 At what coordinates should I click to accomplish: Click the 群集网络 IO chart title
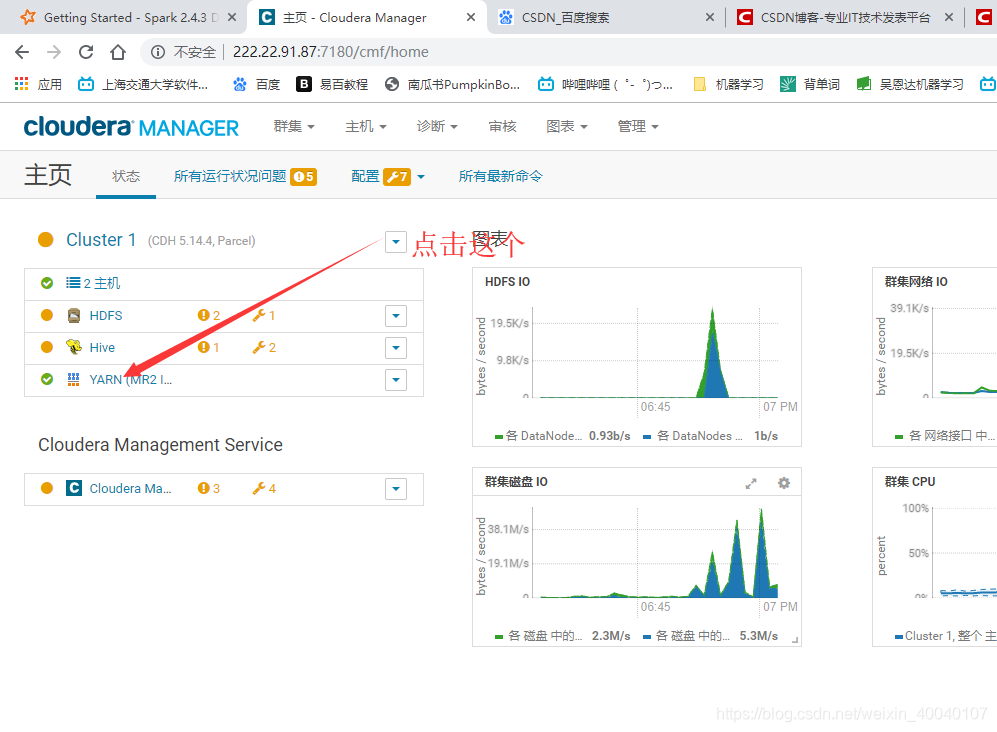916,282
